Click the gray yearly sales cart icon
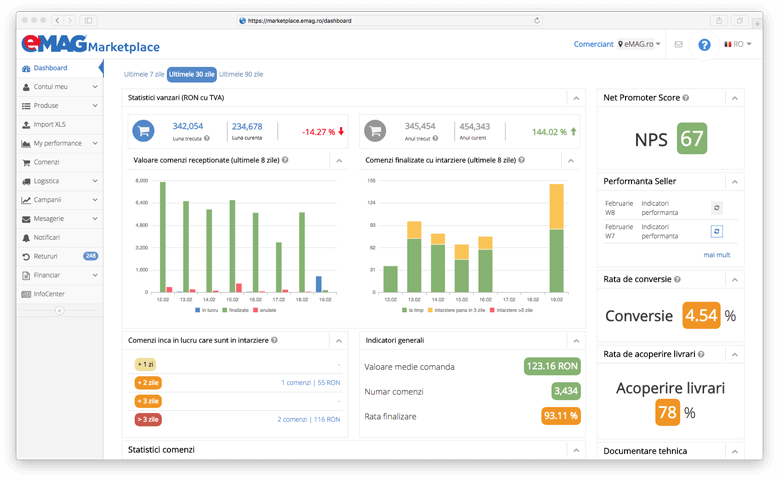The width and height of the screenshot is (780, 480). point(375,131)
